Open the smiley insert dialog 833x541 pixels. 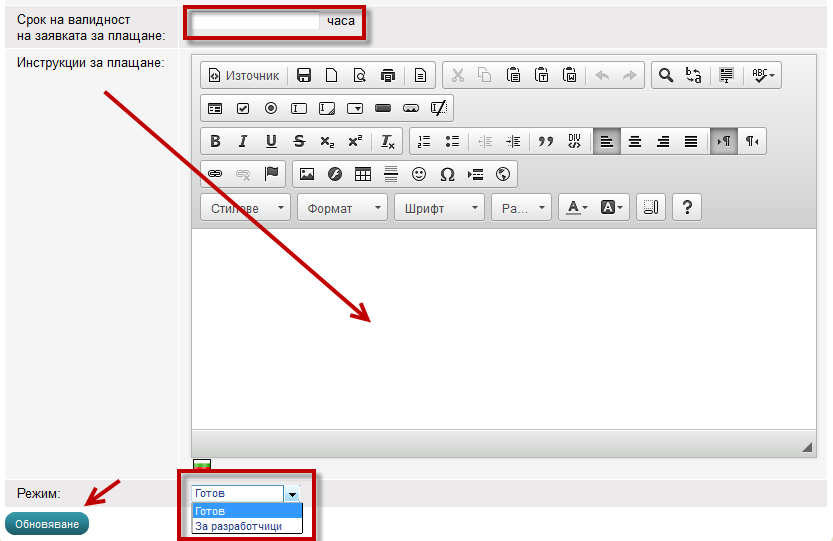point(419,174)
